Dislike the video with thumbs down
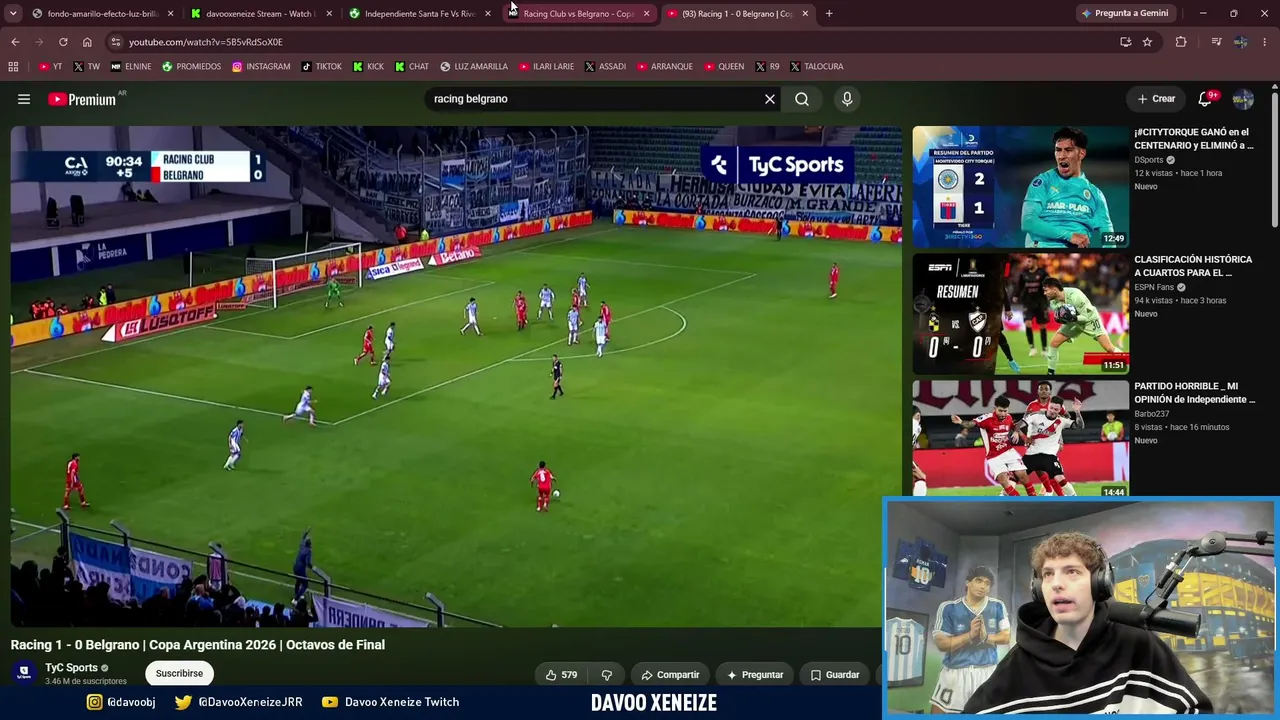The width and height of the screenshot is (1280, 720). tap(606, 675)
